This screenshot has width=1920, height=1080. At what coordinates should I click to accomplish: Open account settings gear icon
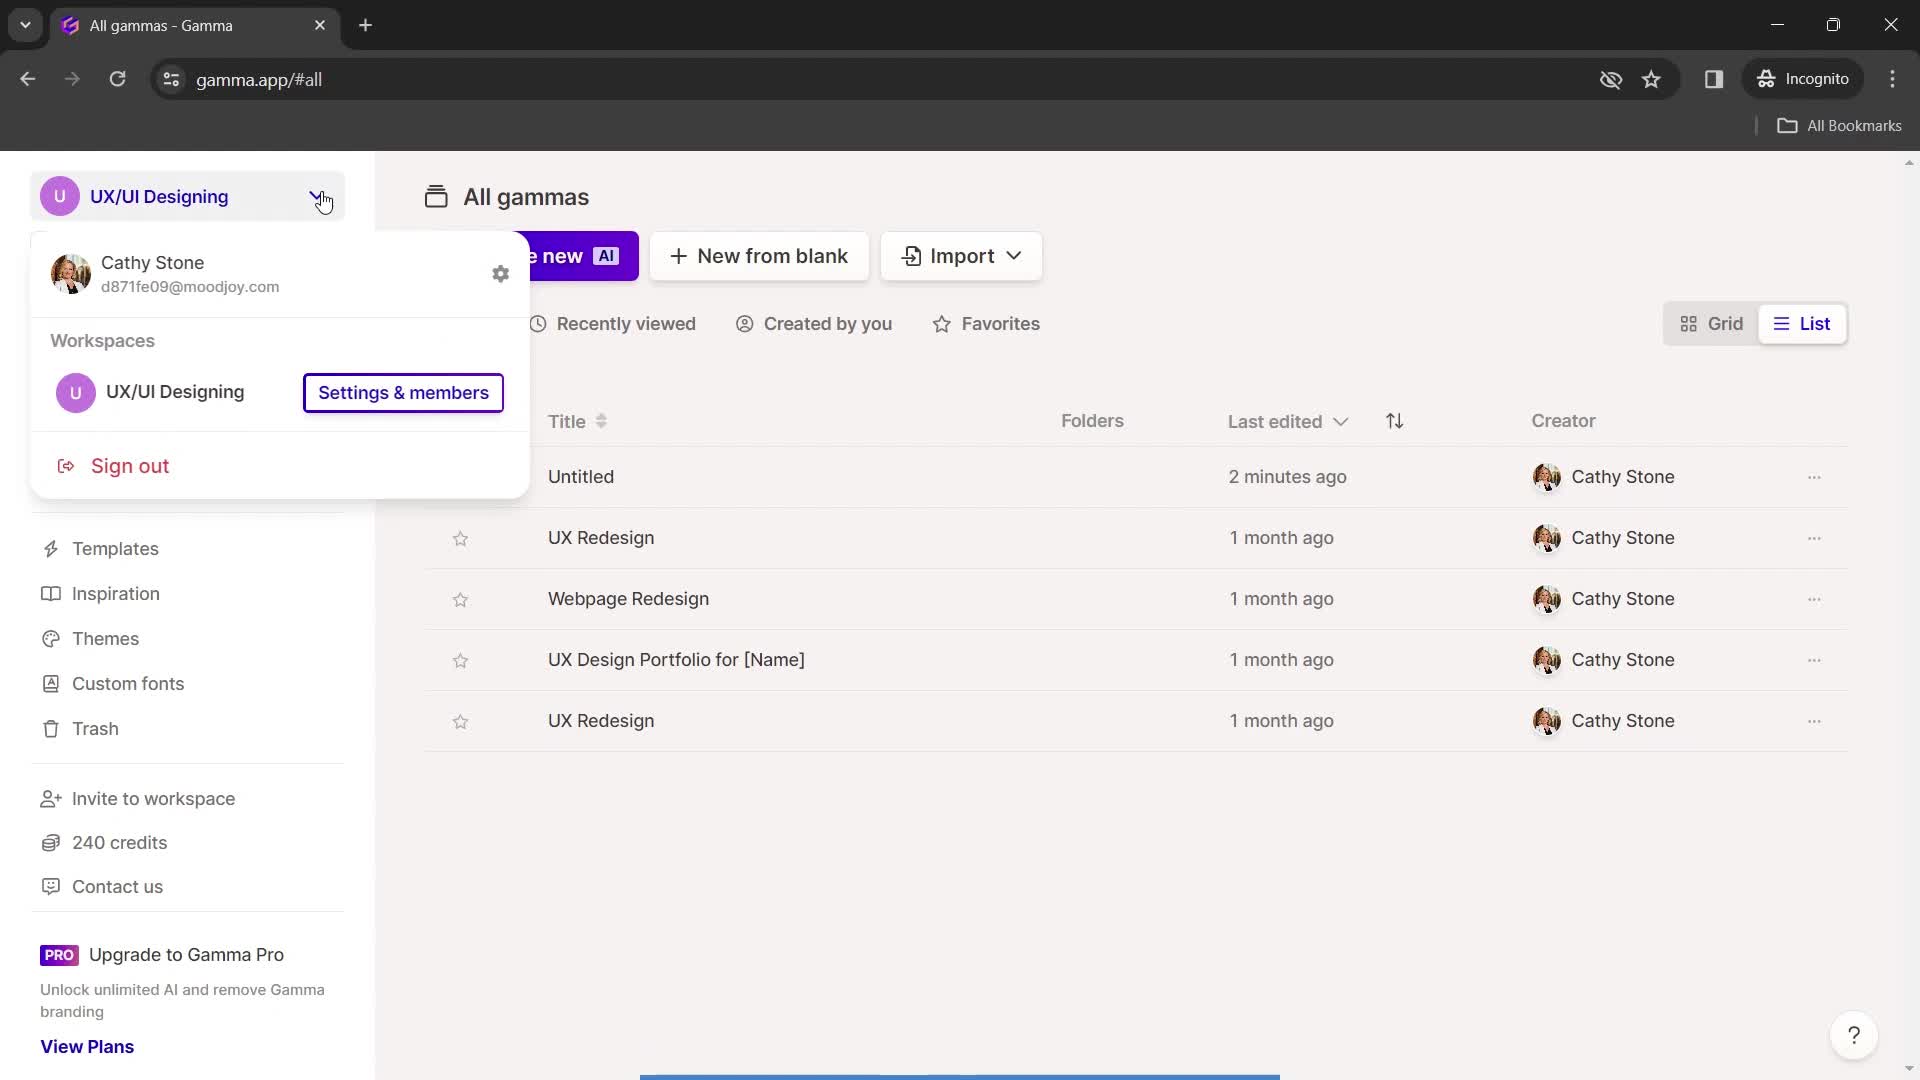(500, 274)
